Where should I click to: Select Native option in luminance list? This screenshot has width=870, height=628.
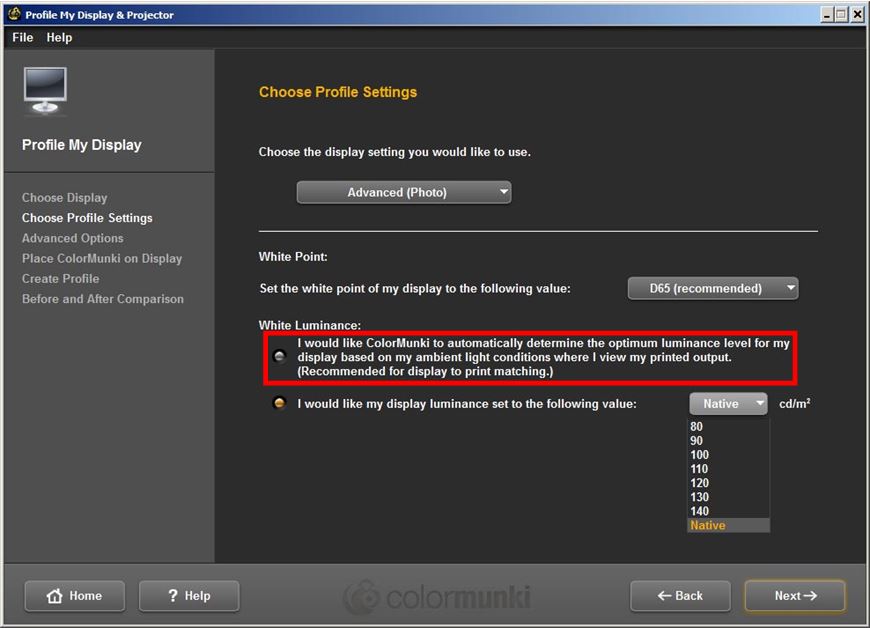coord(708,525)
